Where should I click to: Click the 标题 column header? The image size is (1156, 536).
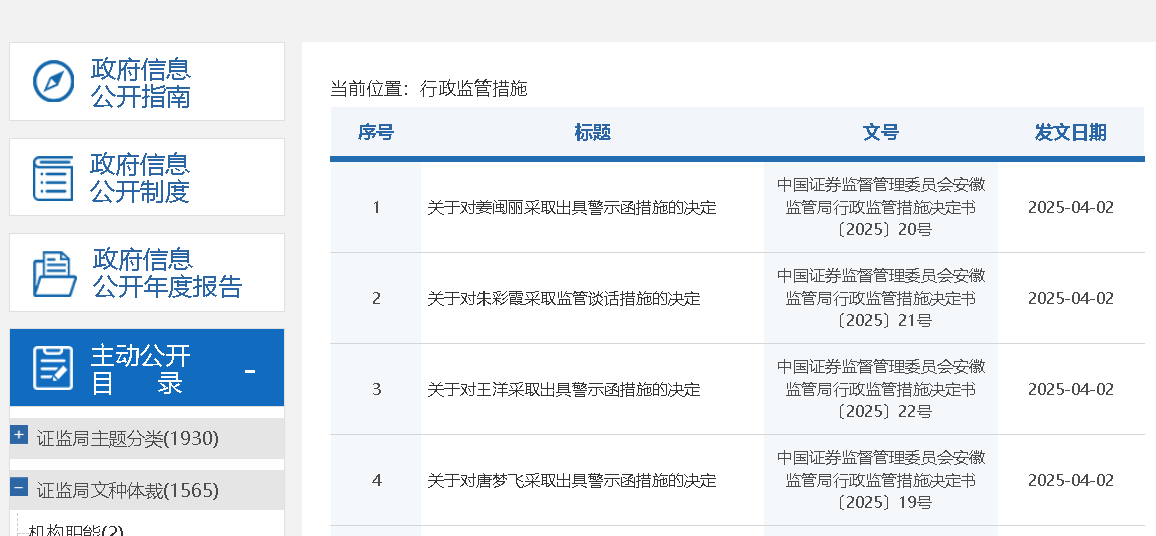tap(593, 133)
